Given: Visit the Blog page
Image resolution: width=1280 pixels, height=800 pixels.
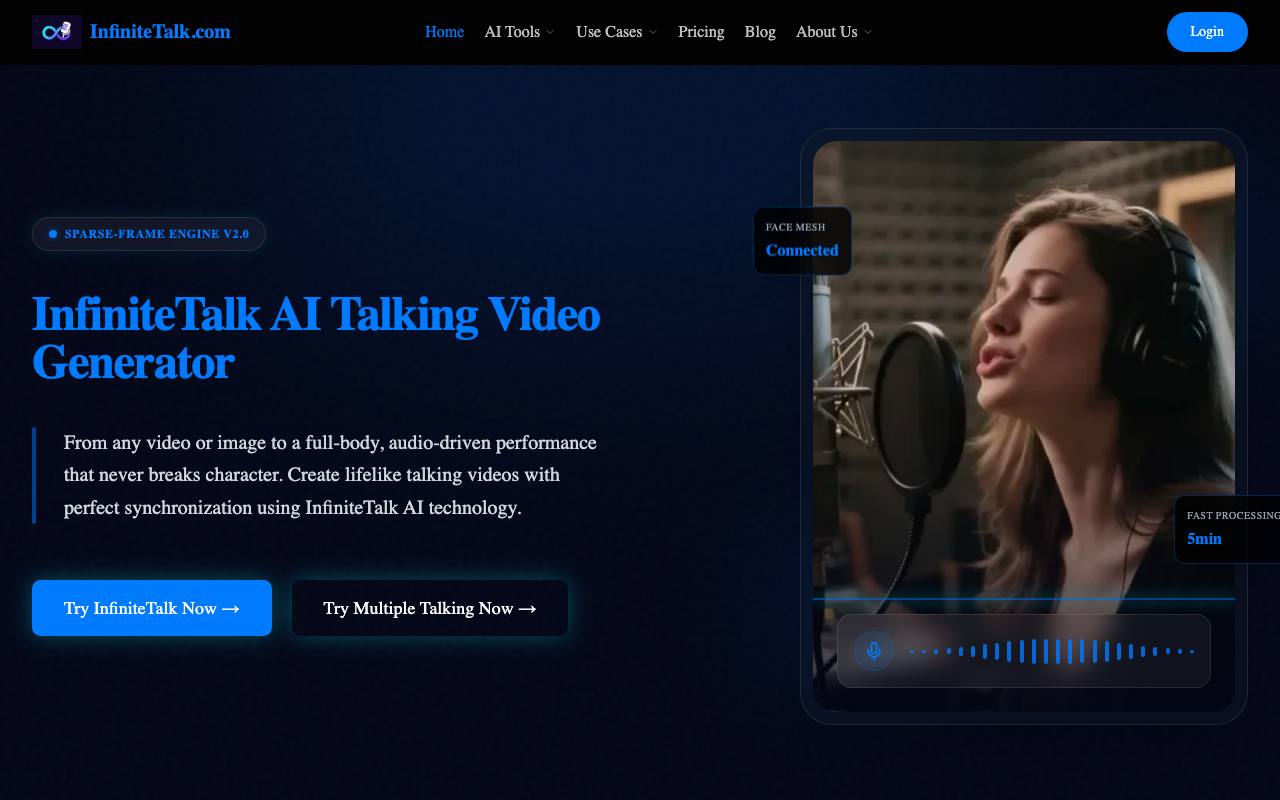Looking at the screenshot, I should pos(760,32).
